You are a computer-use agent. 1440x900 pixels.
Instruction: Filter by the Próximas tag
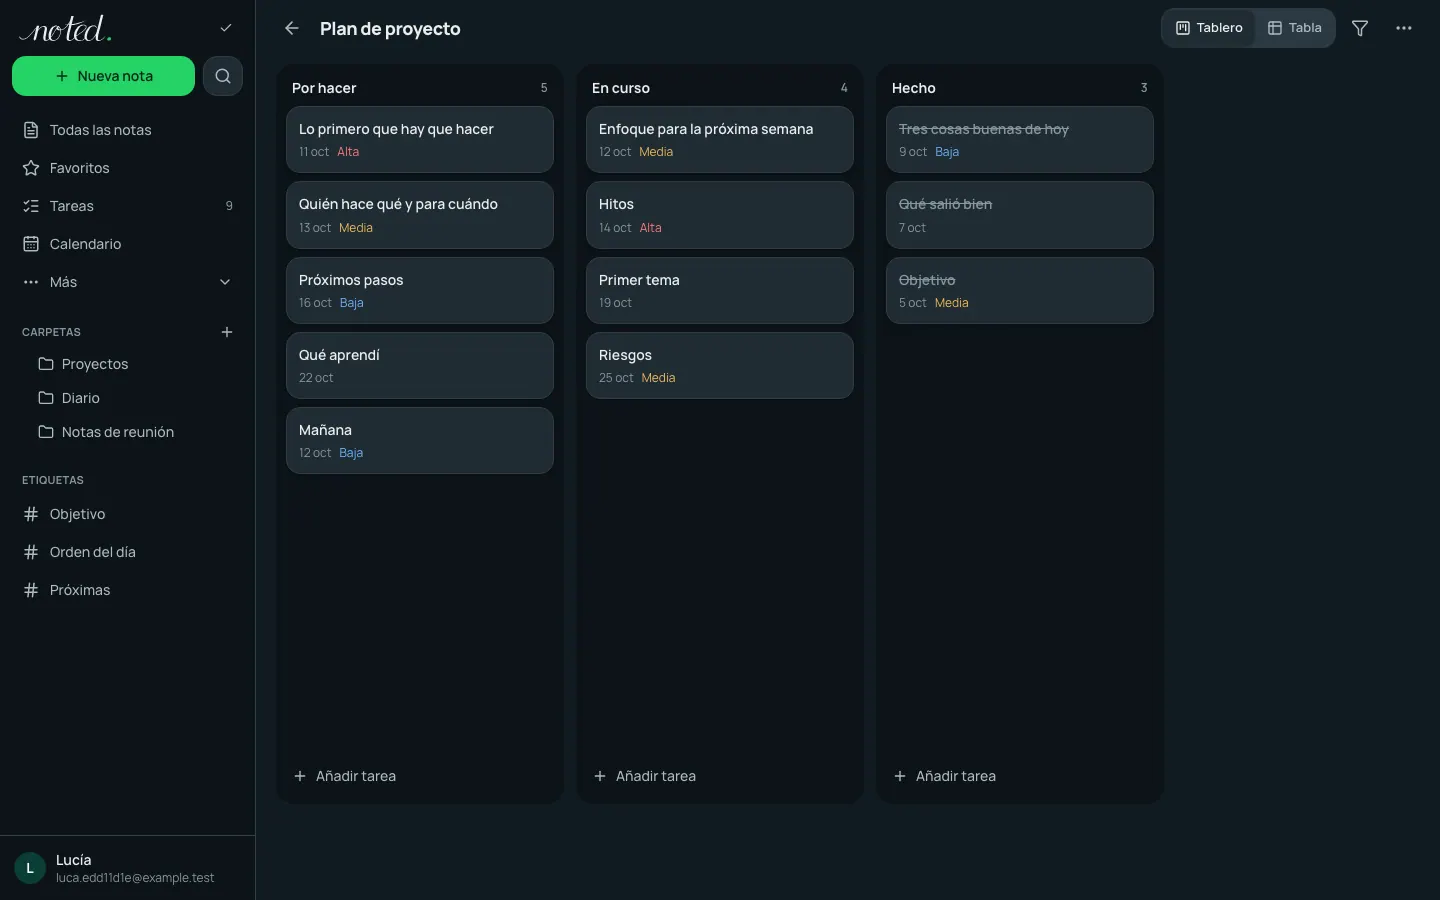coord(128,590)
